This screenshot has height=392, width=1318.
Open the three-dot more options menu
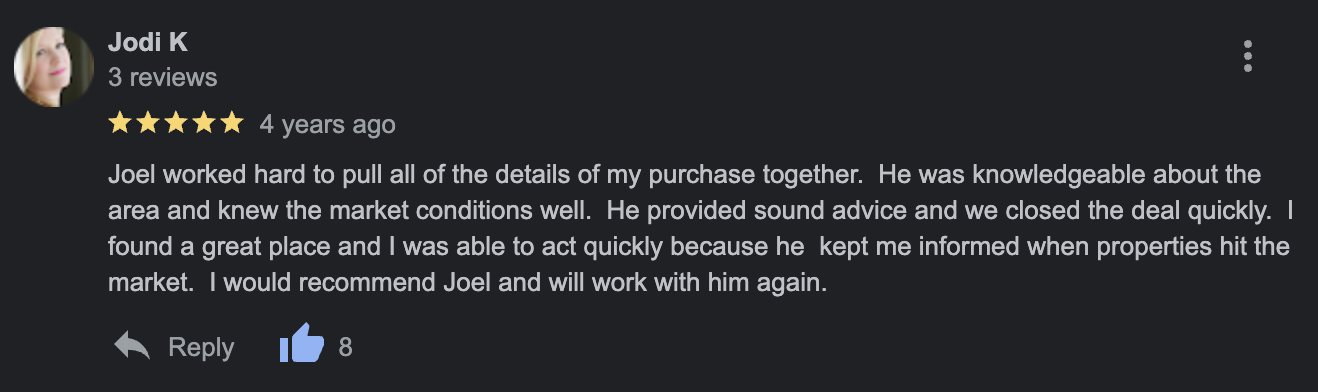click(x=1247, y=56)
